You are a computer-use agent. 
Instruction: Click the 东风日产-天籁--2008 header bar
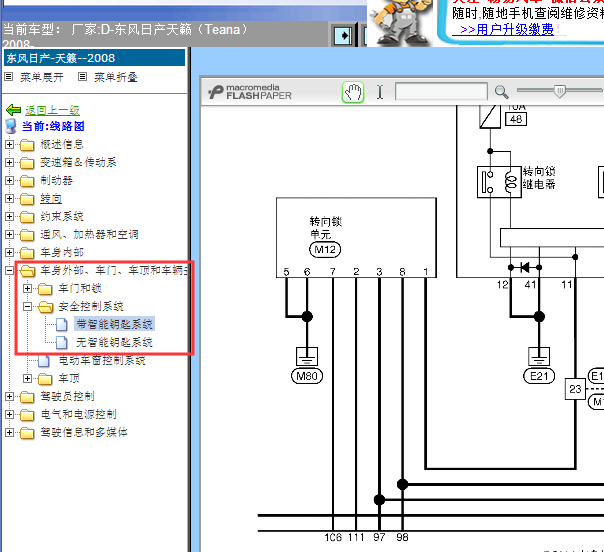(94, 58)
